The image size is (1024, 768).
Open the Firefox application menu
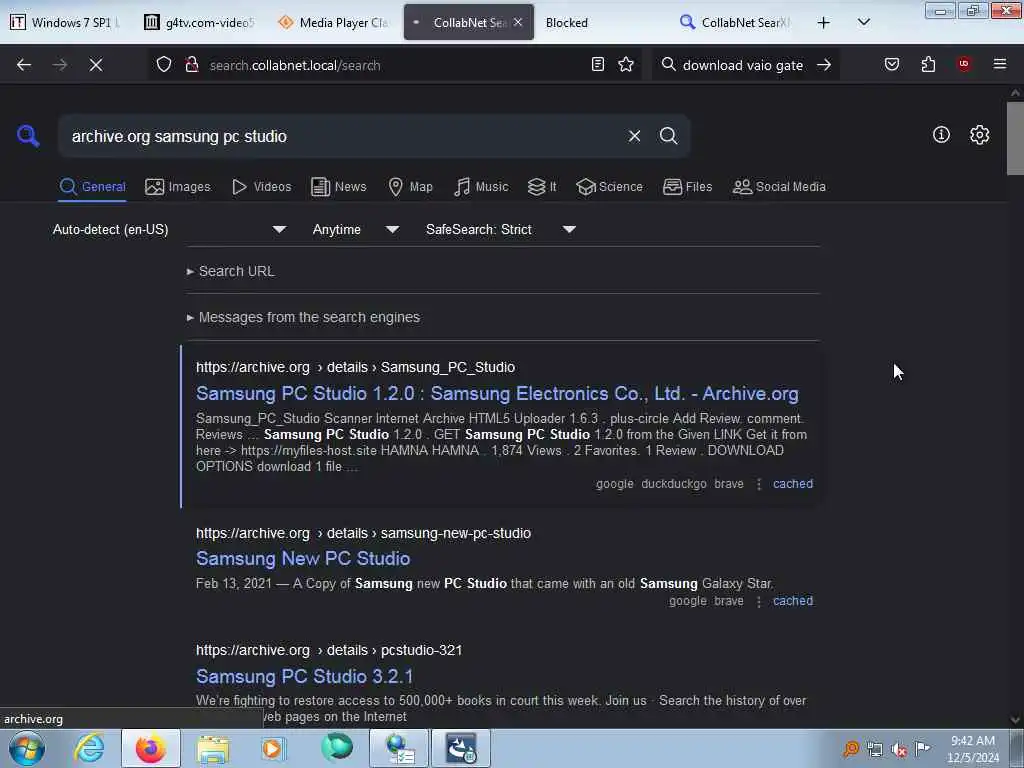[x=1000, y=65]
